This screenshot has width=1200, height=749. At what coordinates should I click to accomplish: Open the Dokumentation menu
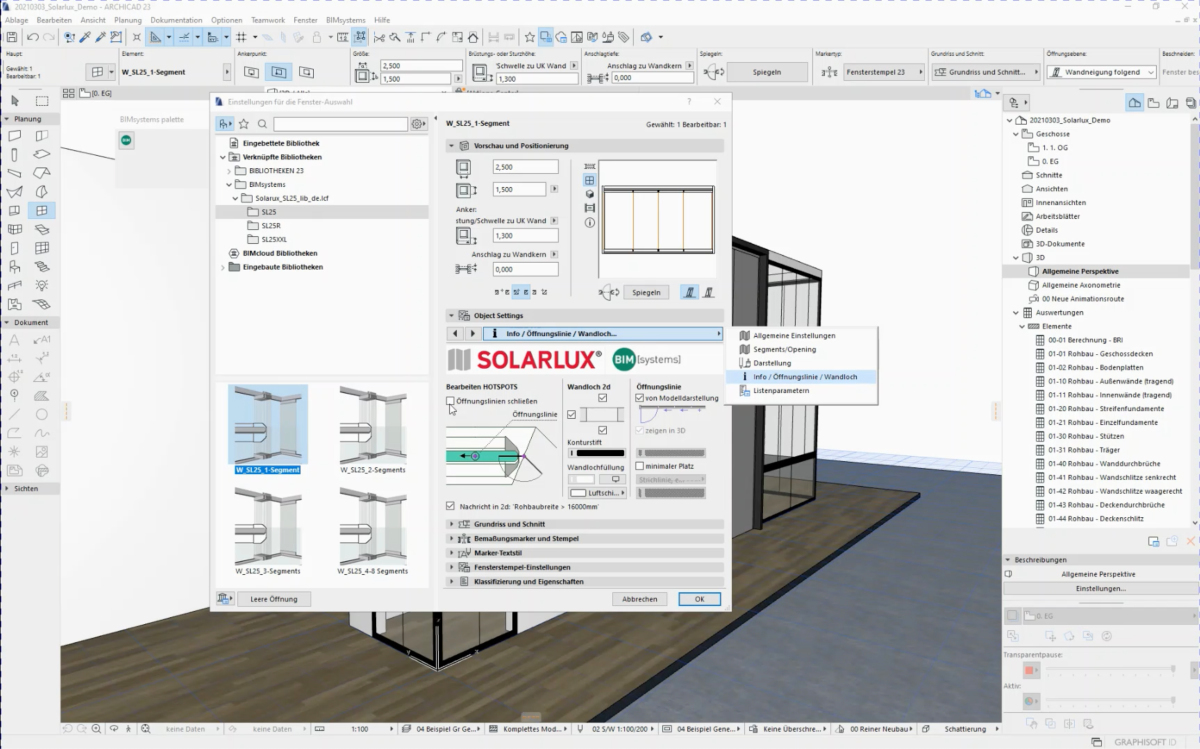[x=176, y=20]
